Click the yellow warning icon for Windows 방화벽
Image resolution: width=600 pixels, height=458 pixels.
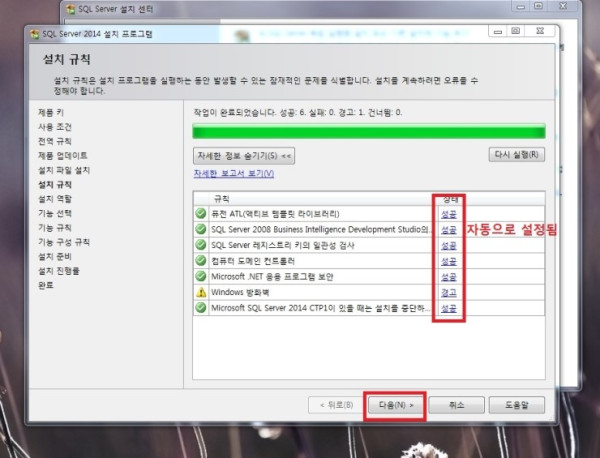[201, 292]
